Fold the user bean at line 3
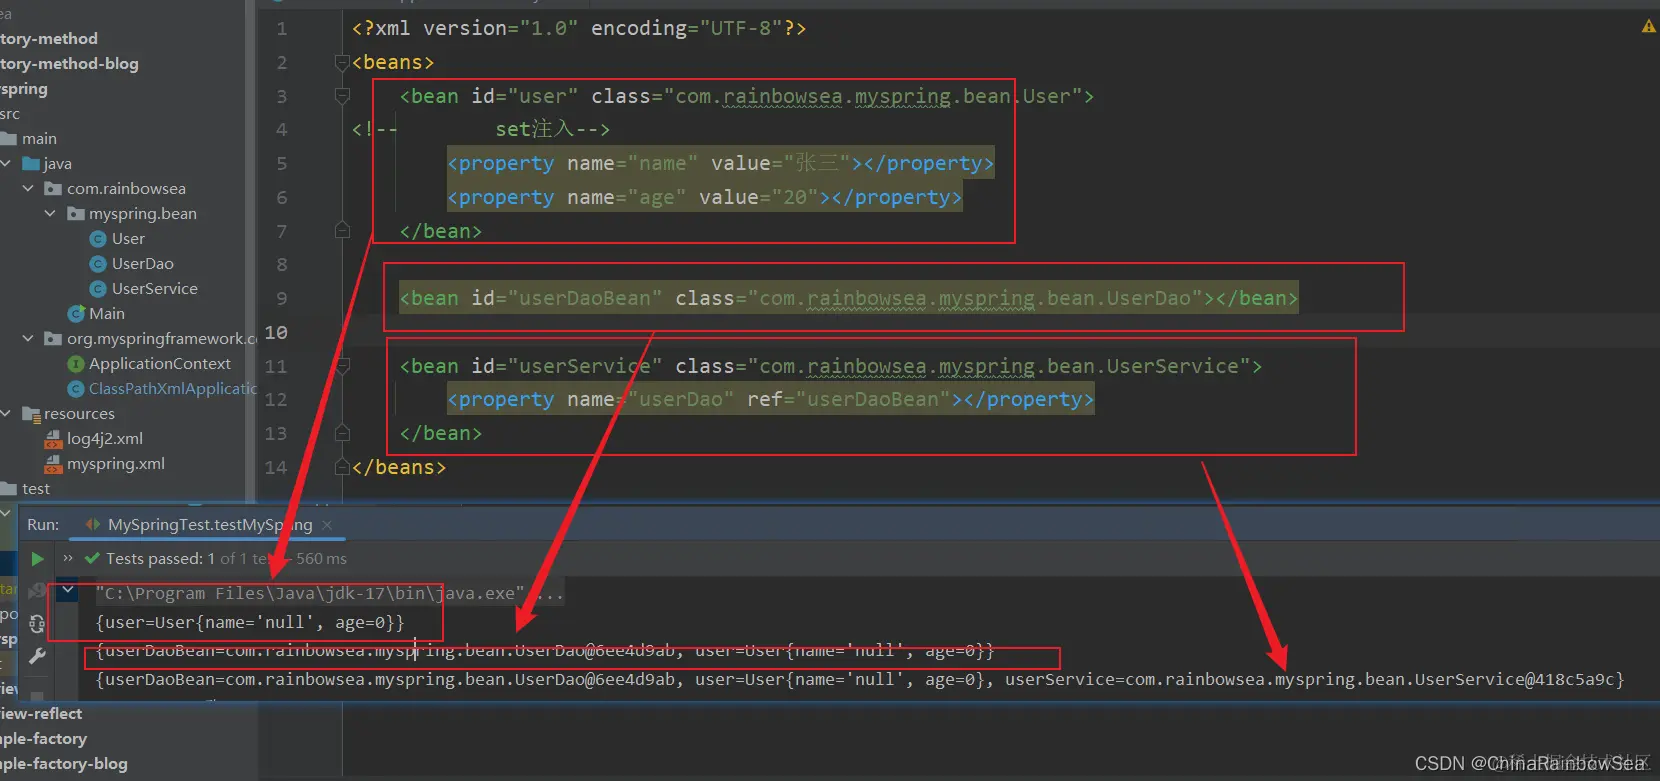Image resolution: width=1660 pixels, height=781 pixels. click(x=342, y=97)
